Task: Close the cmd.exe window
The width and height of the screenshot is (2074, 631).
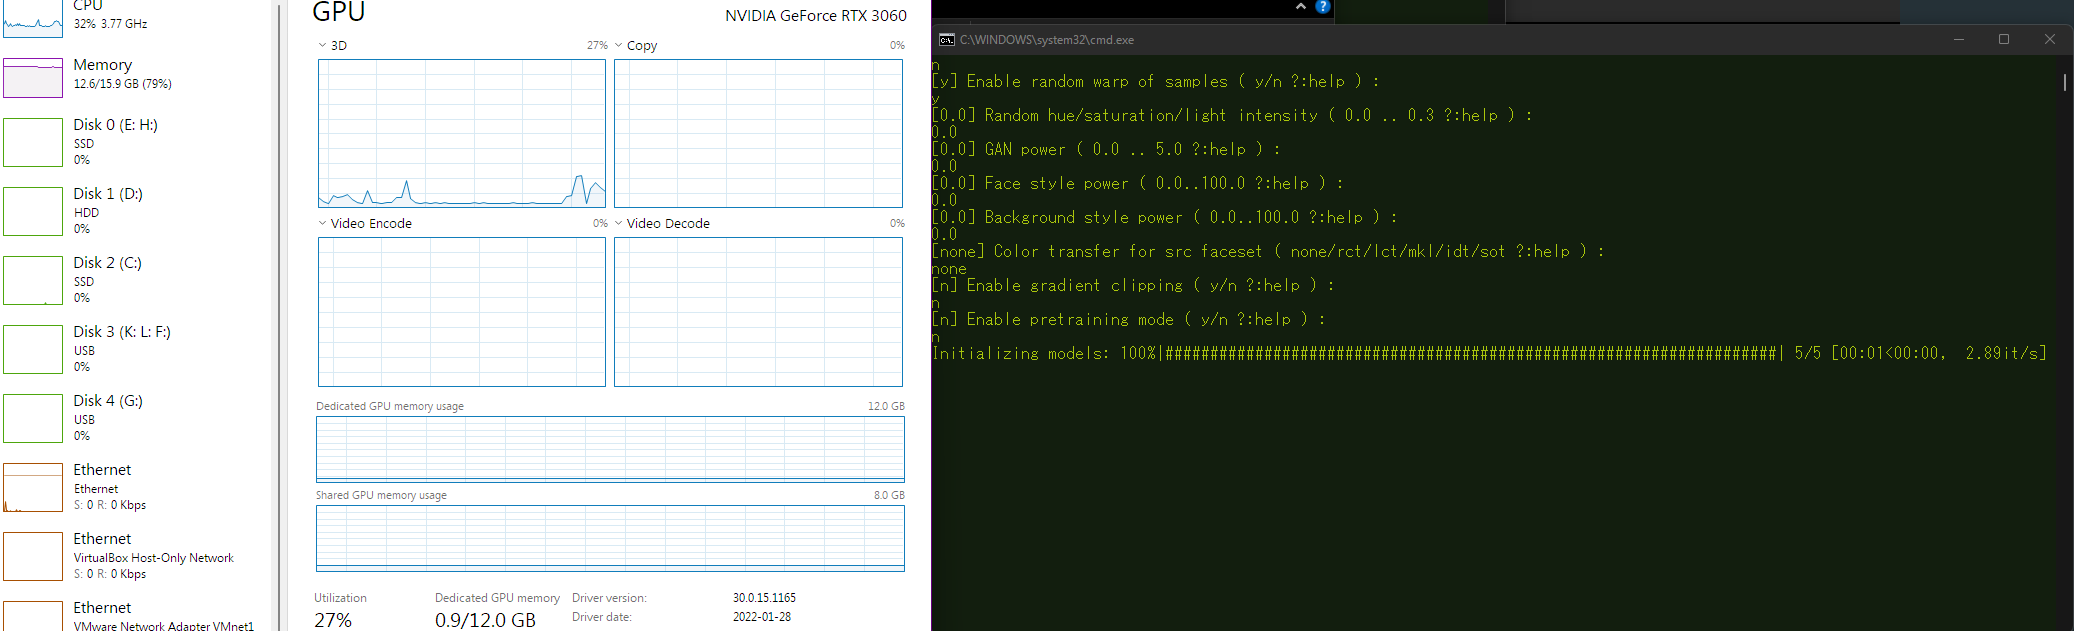Action: [2050, 40]
